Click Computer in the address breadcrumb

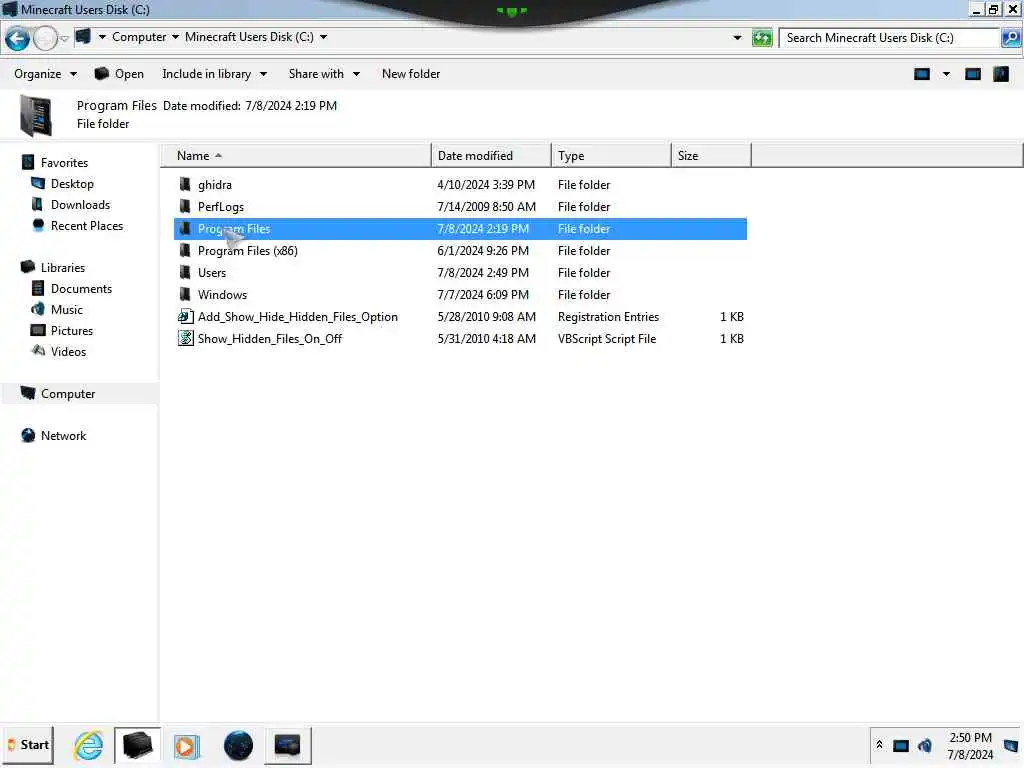[139, 37]
